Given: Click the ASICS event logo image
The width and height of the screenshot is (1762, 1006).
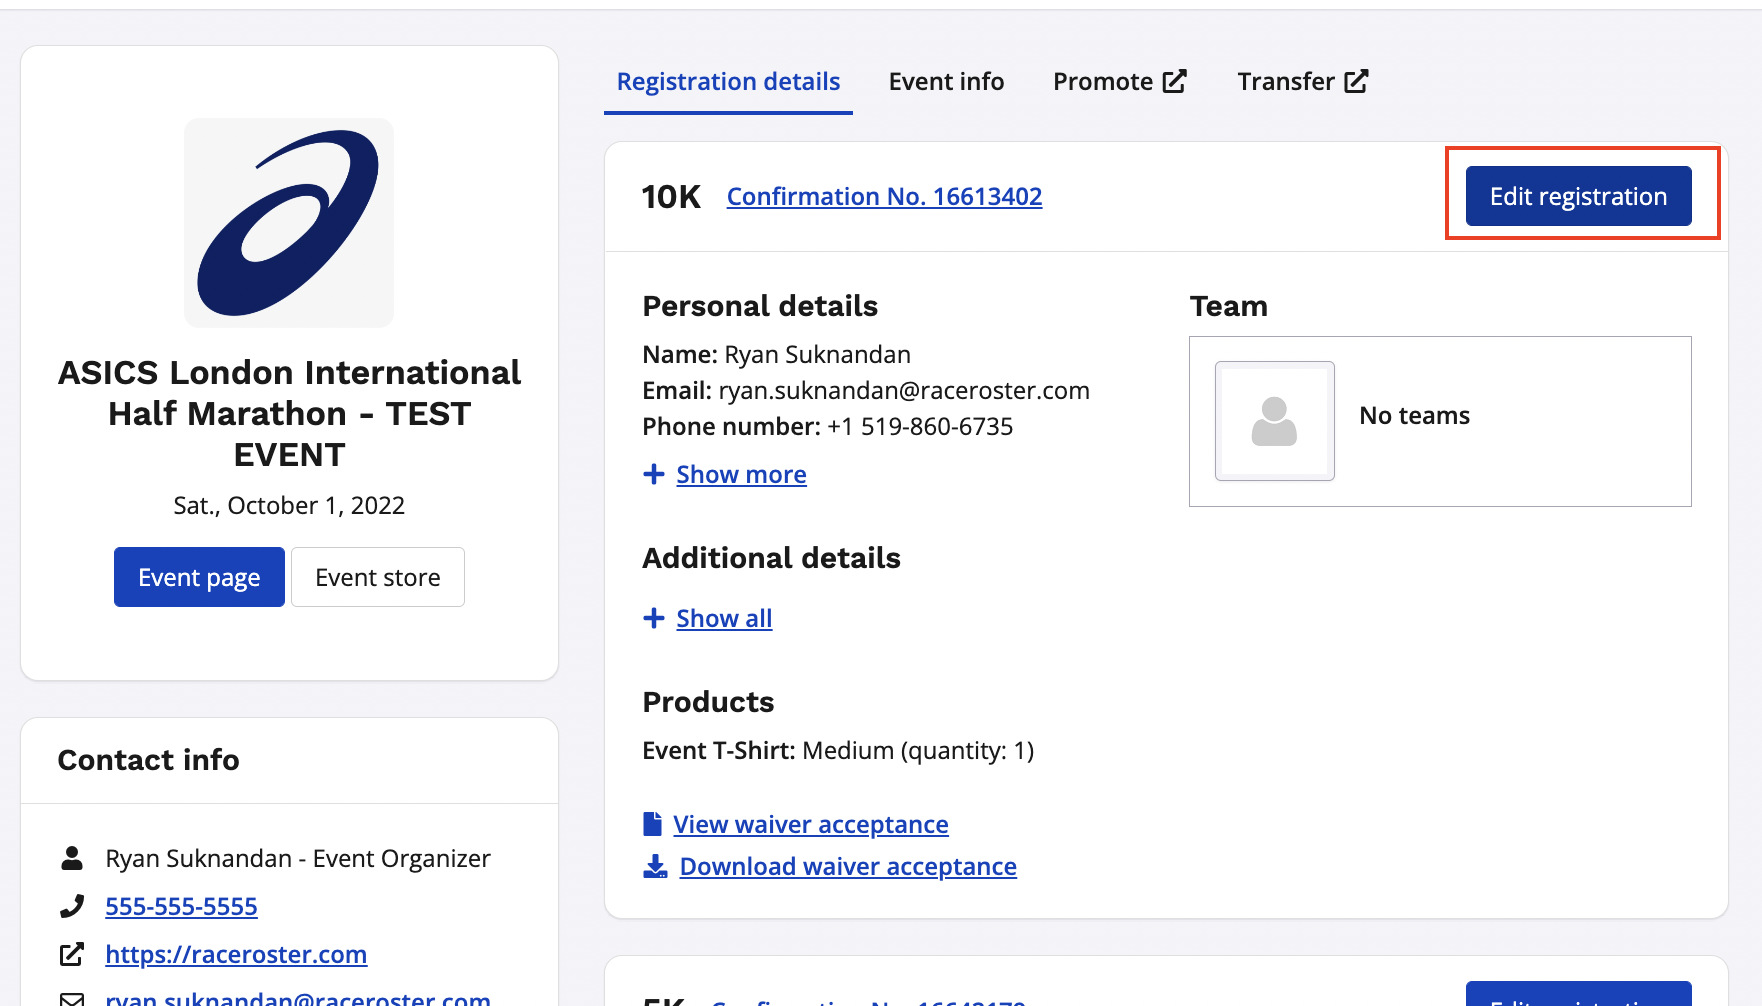Looking at the screenshot, I should tap(289, 223).
